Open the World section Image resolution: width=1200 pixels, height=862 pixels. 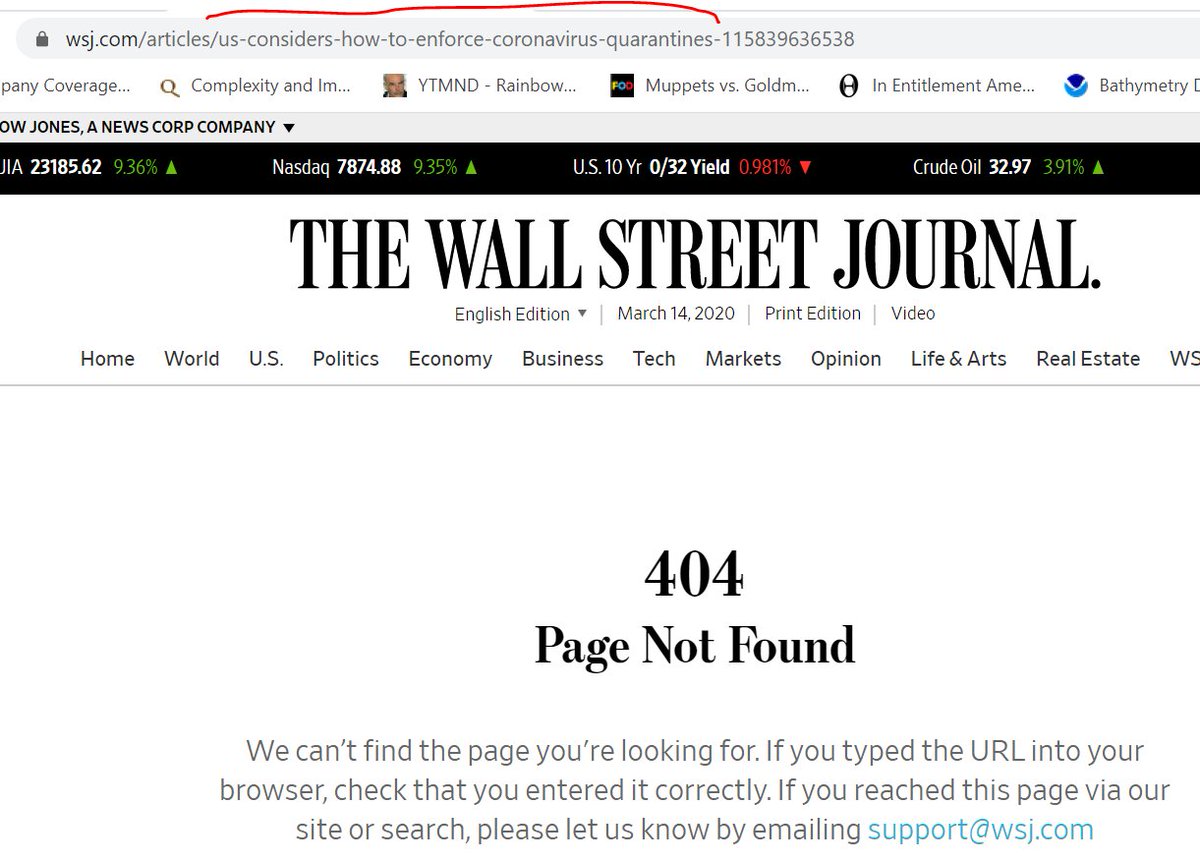pos(192,359)
